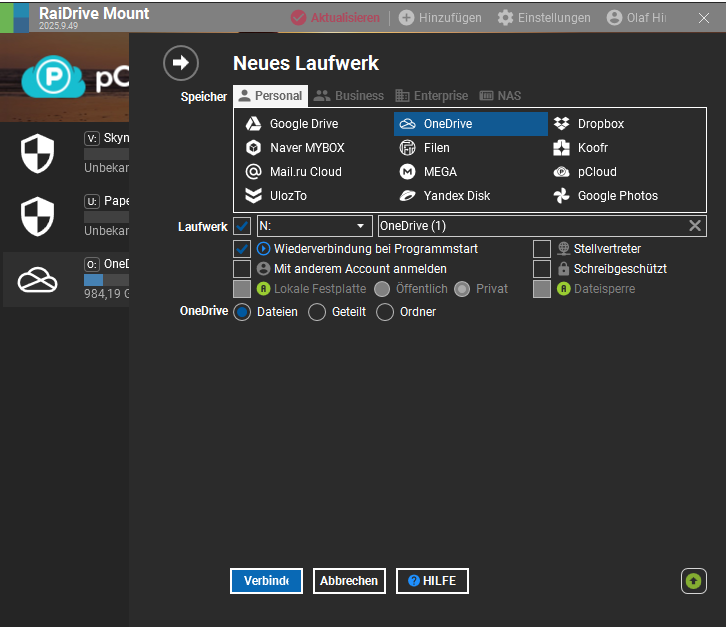
Task: Click the Hinzufügen label in title bar
Action: point(450,18)
